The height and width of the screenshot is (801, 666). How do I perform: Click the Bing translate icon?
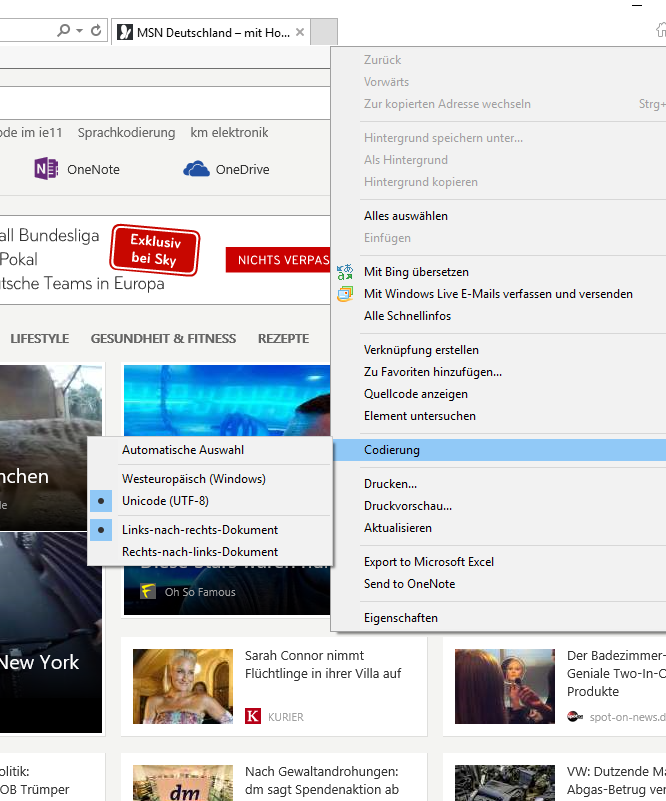coord(345,272)
